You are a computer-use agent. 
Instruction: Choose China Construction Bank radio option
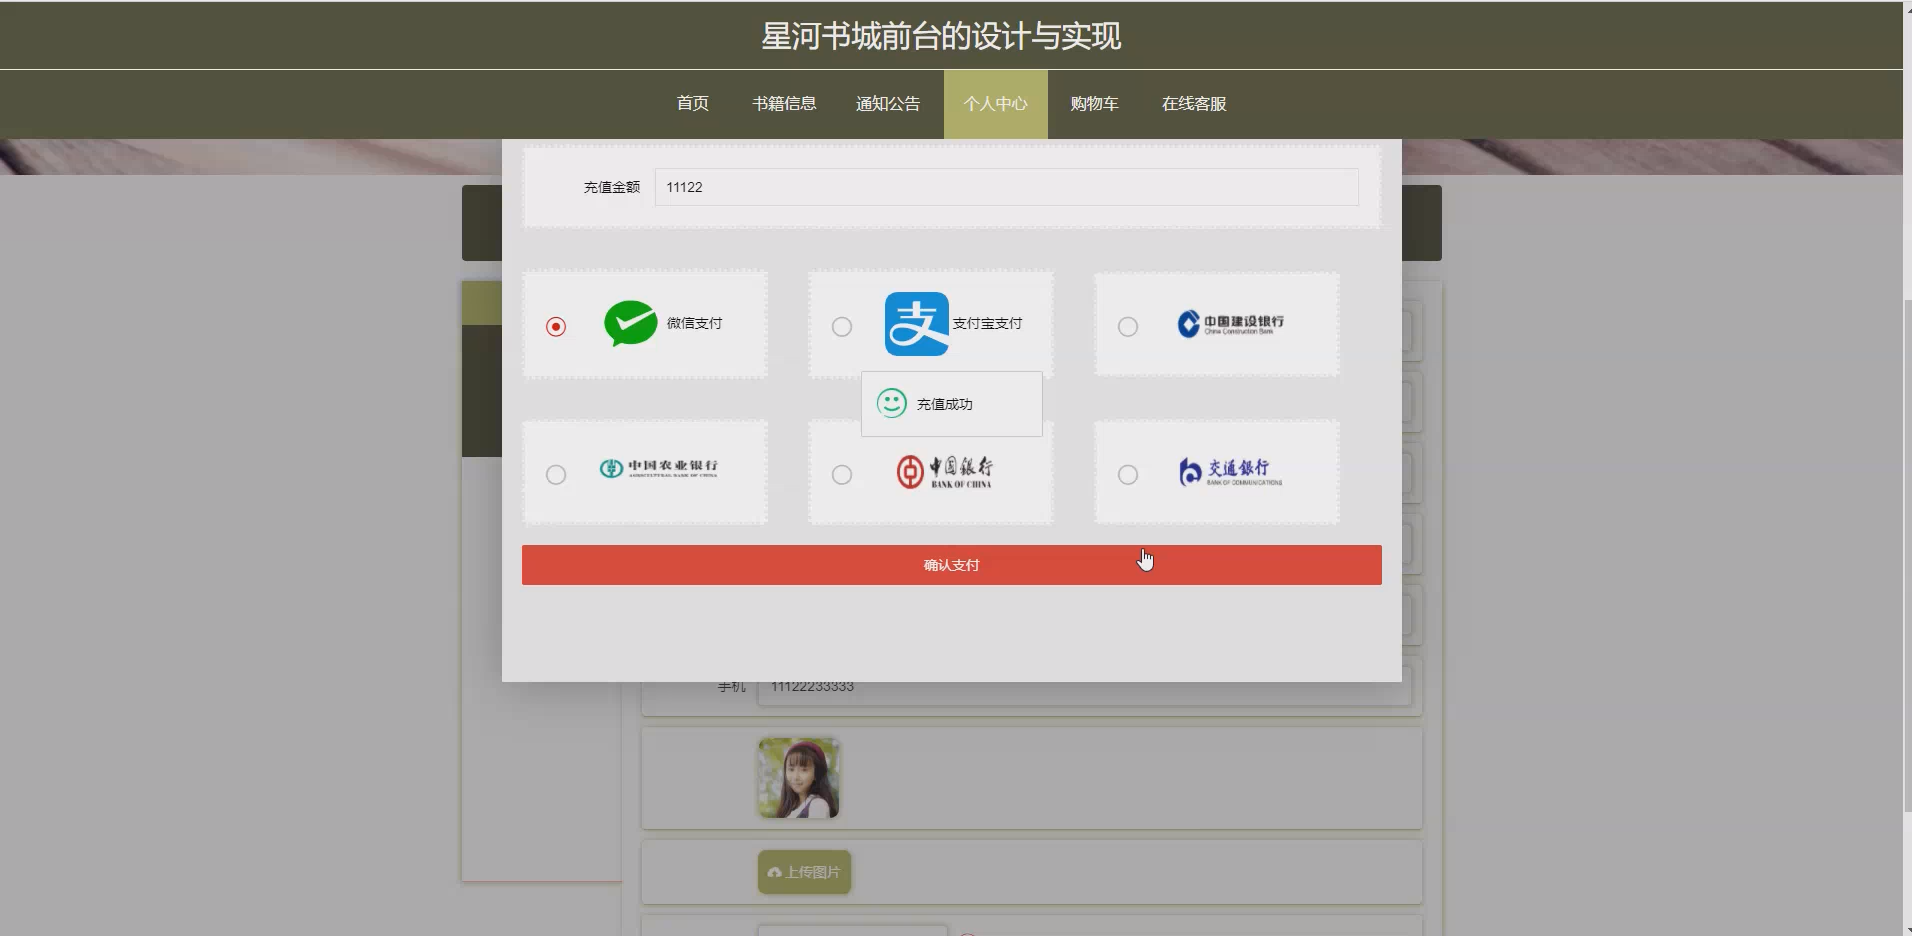(x=1128, y=327)
